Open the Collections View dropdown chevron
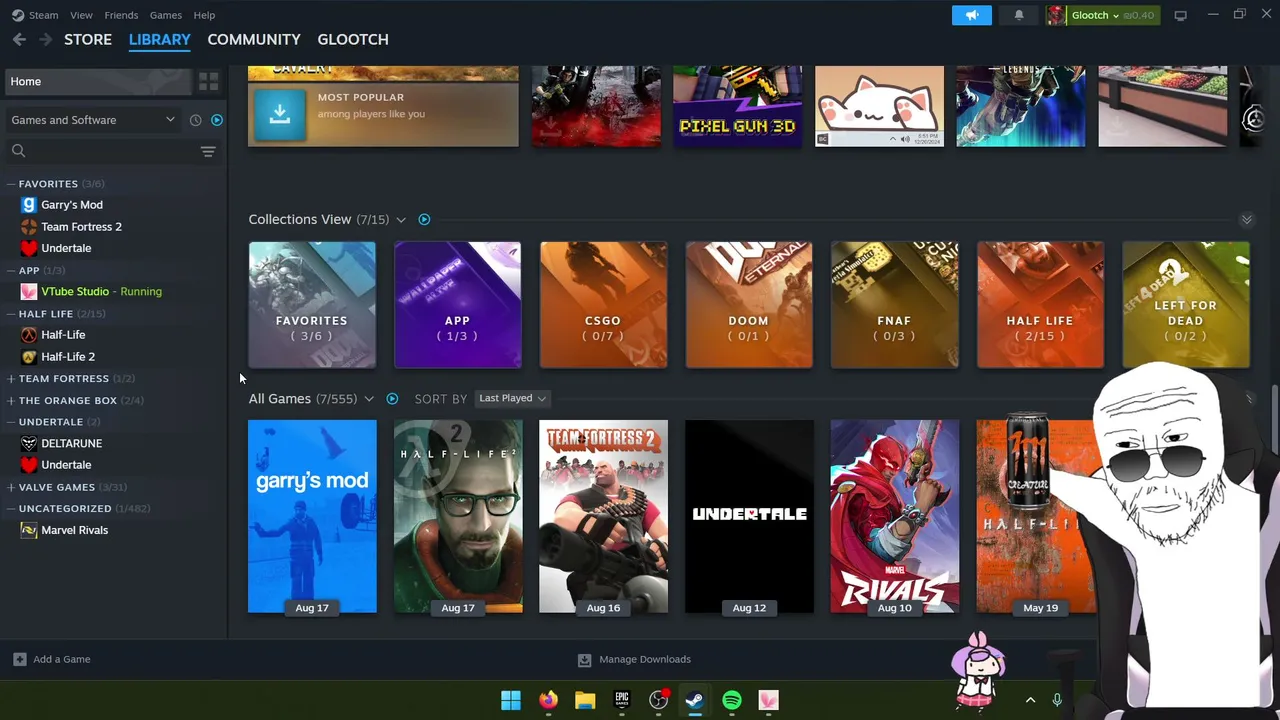This screenshot has height=720, width=1280. coord(401,220)
